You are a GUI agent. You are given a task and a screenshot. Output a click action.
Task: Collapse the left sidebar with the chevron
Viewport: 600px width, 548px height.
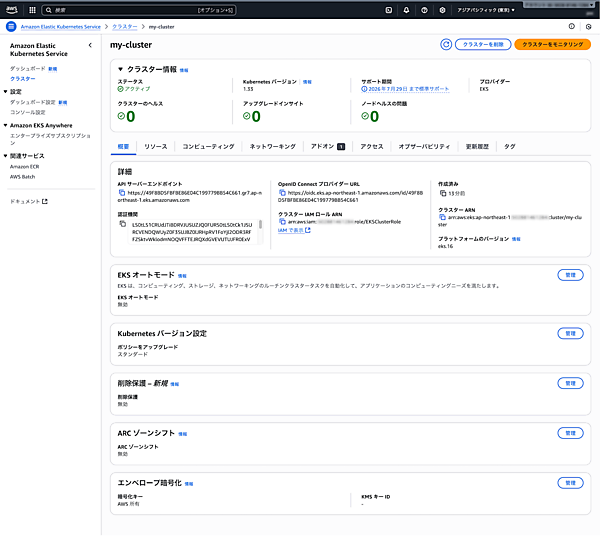tap(90, 45)
